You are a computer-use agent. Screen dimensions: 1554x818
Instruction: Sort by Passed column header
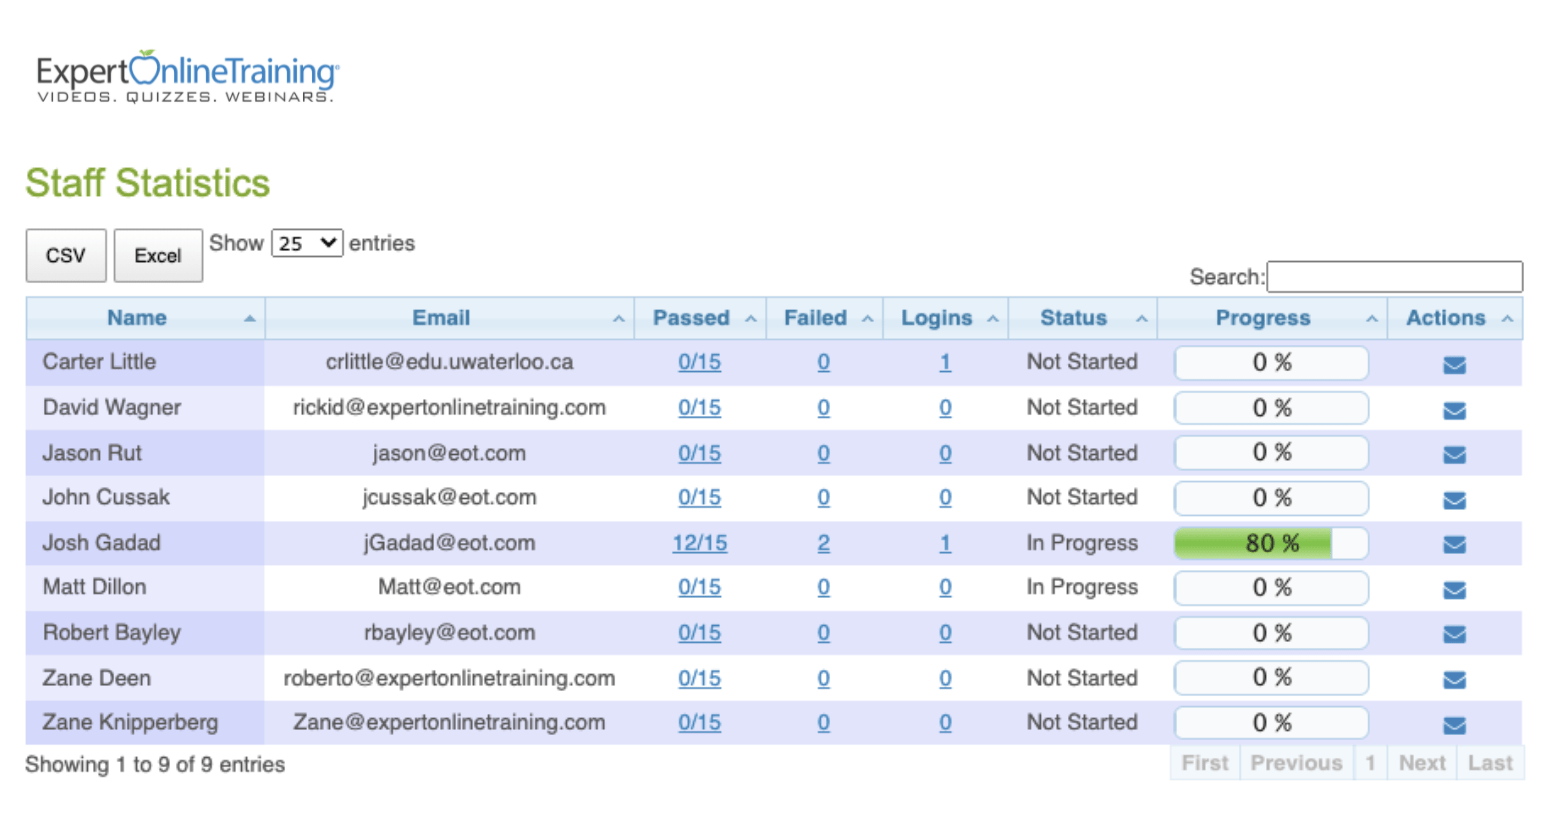pos(700,318)
